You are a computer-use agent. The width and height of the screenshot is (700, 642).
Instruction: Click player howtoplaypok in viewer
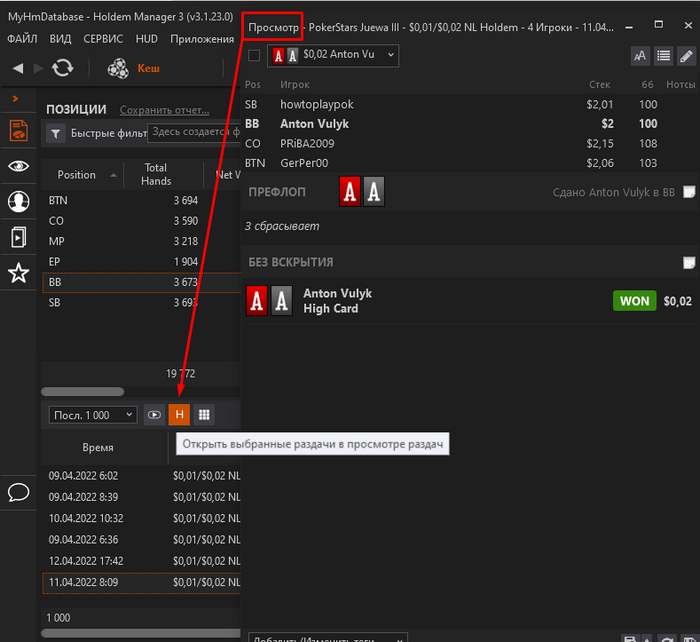(x=317, y=104)
